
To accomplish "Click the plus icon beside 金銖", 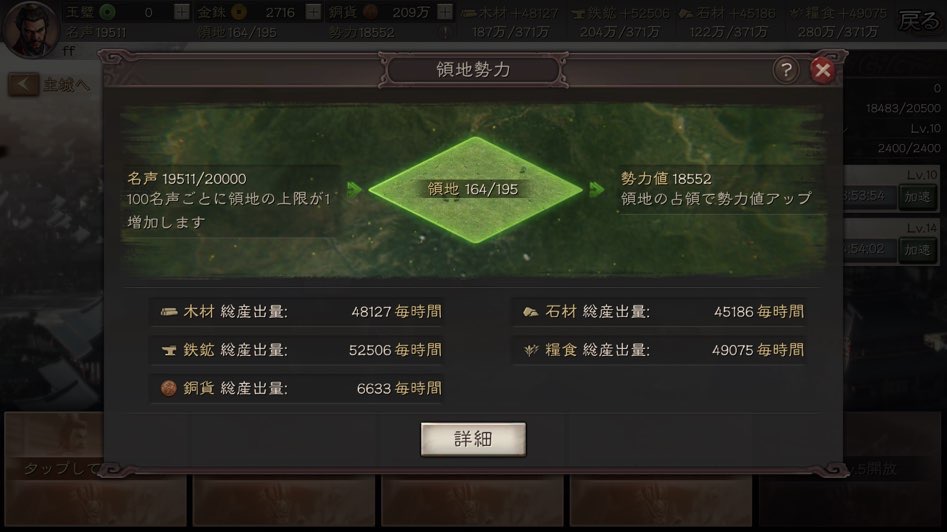I will point(313,11).
